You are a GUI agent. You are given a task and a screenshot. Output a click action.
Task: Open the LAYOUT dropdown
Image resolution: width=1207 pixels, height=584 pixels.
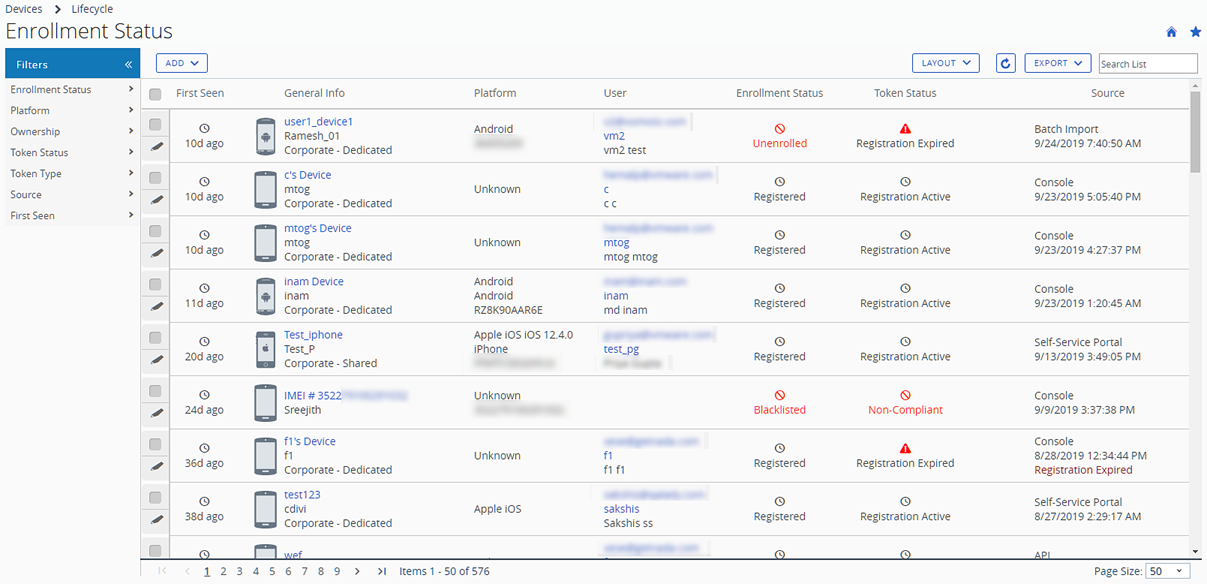pyautogui.click(x=945, y=63)
